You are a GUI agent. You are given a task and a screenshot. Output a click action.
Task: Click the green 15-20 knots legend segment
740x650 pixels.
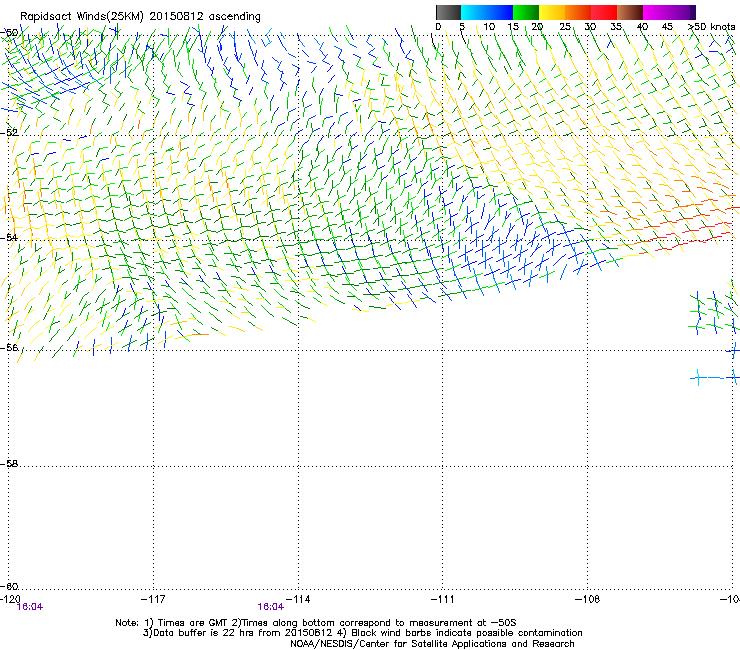tap(526, 12)
